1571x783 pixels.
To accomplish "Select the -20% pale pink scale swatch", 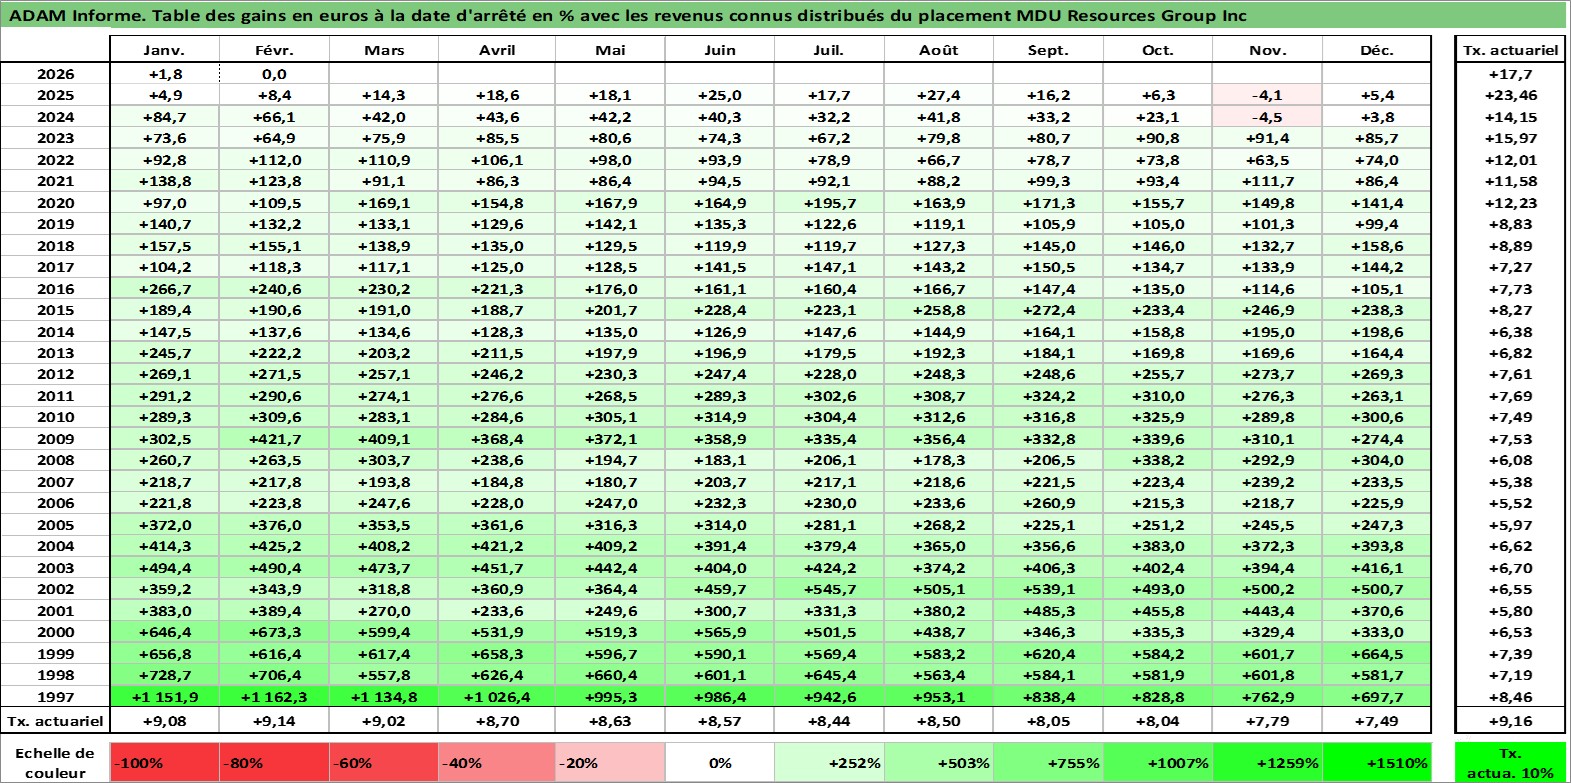I will pos(610,762).
